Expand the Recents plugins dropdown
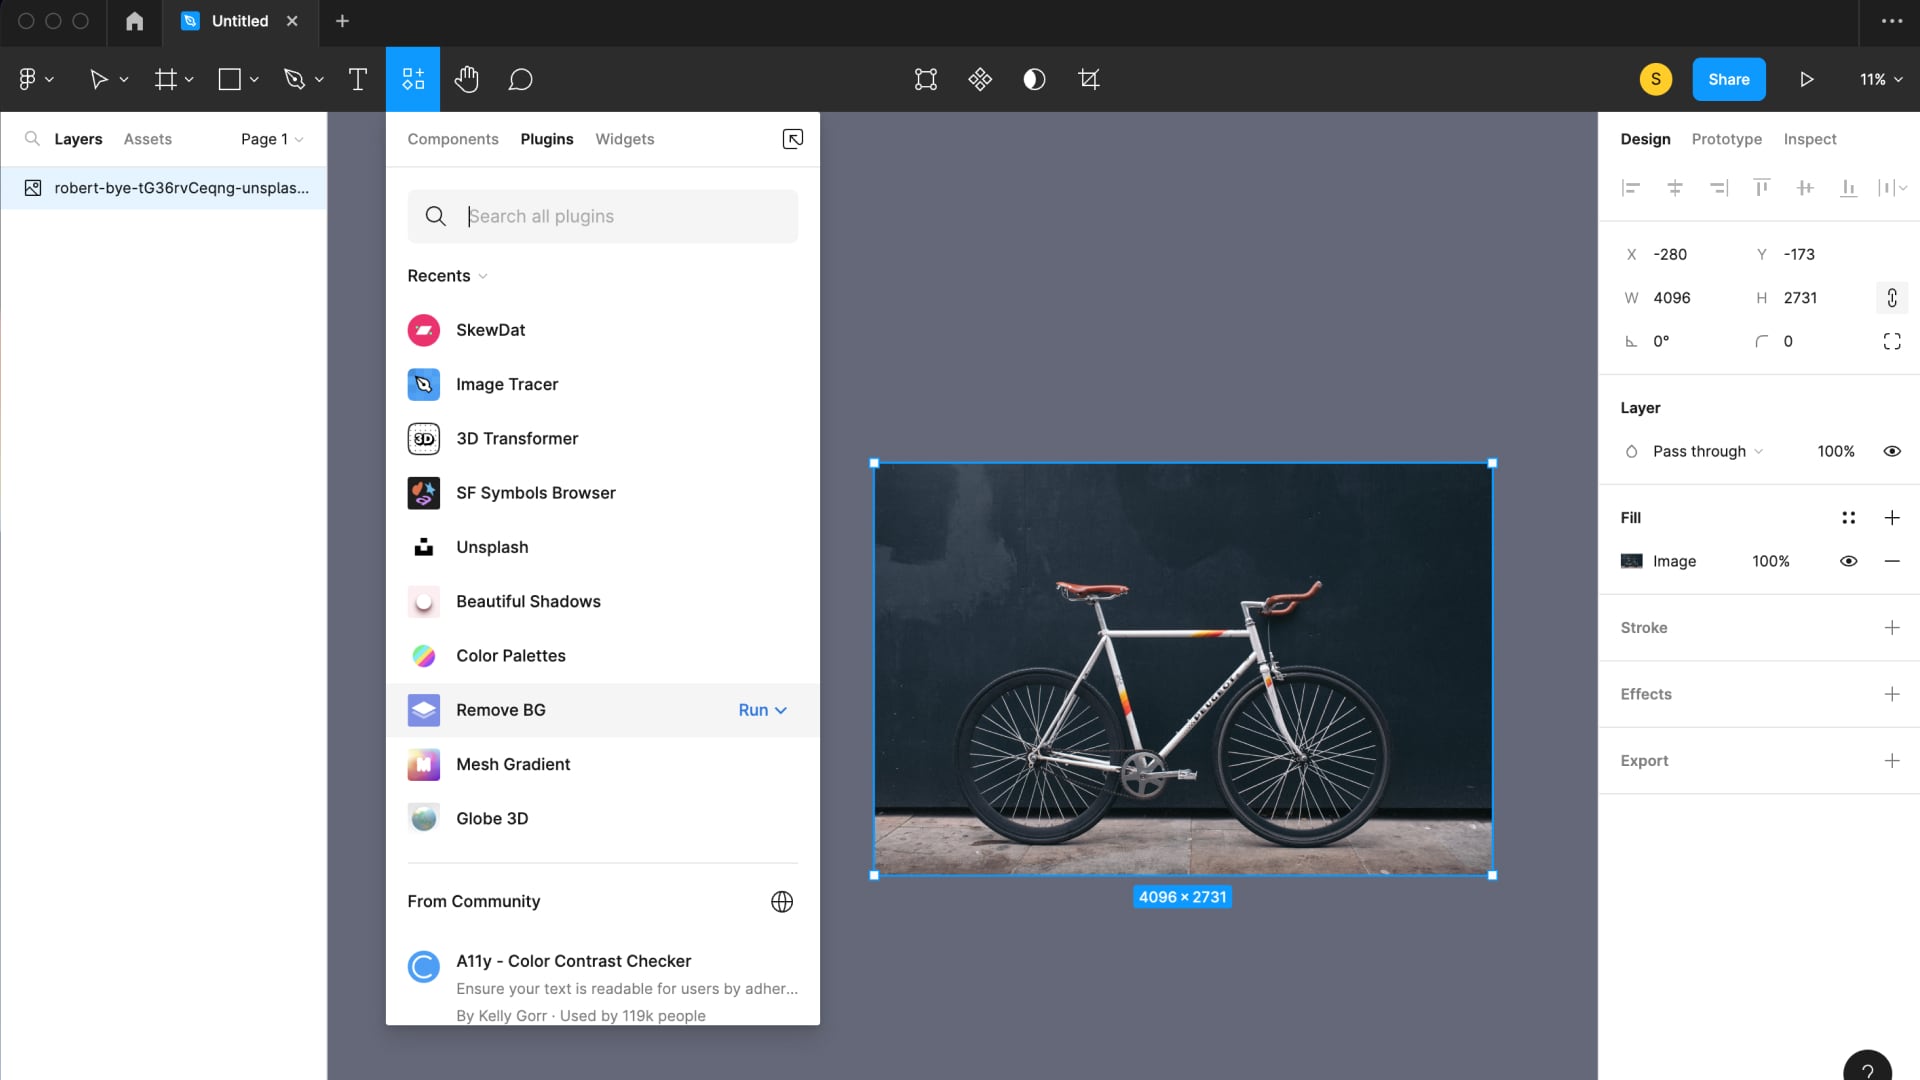The image size is (1920, 1080). coord(447,276)
